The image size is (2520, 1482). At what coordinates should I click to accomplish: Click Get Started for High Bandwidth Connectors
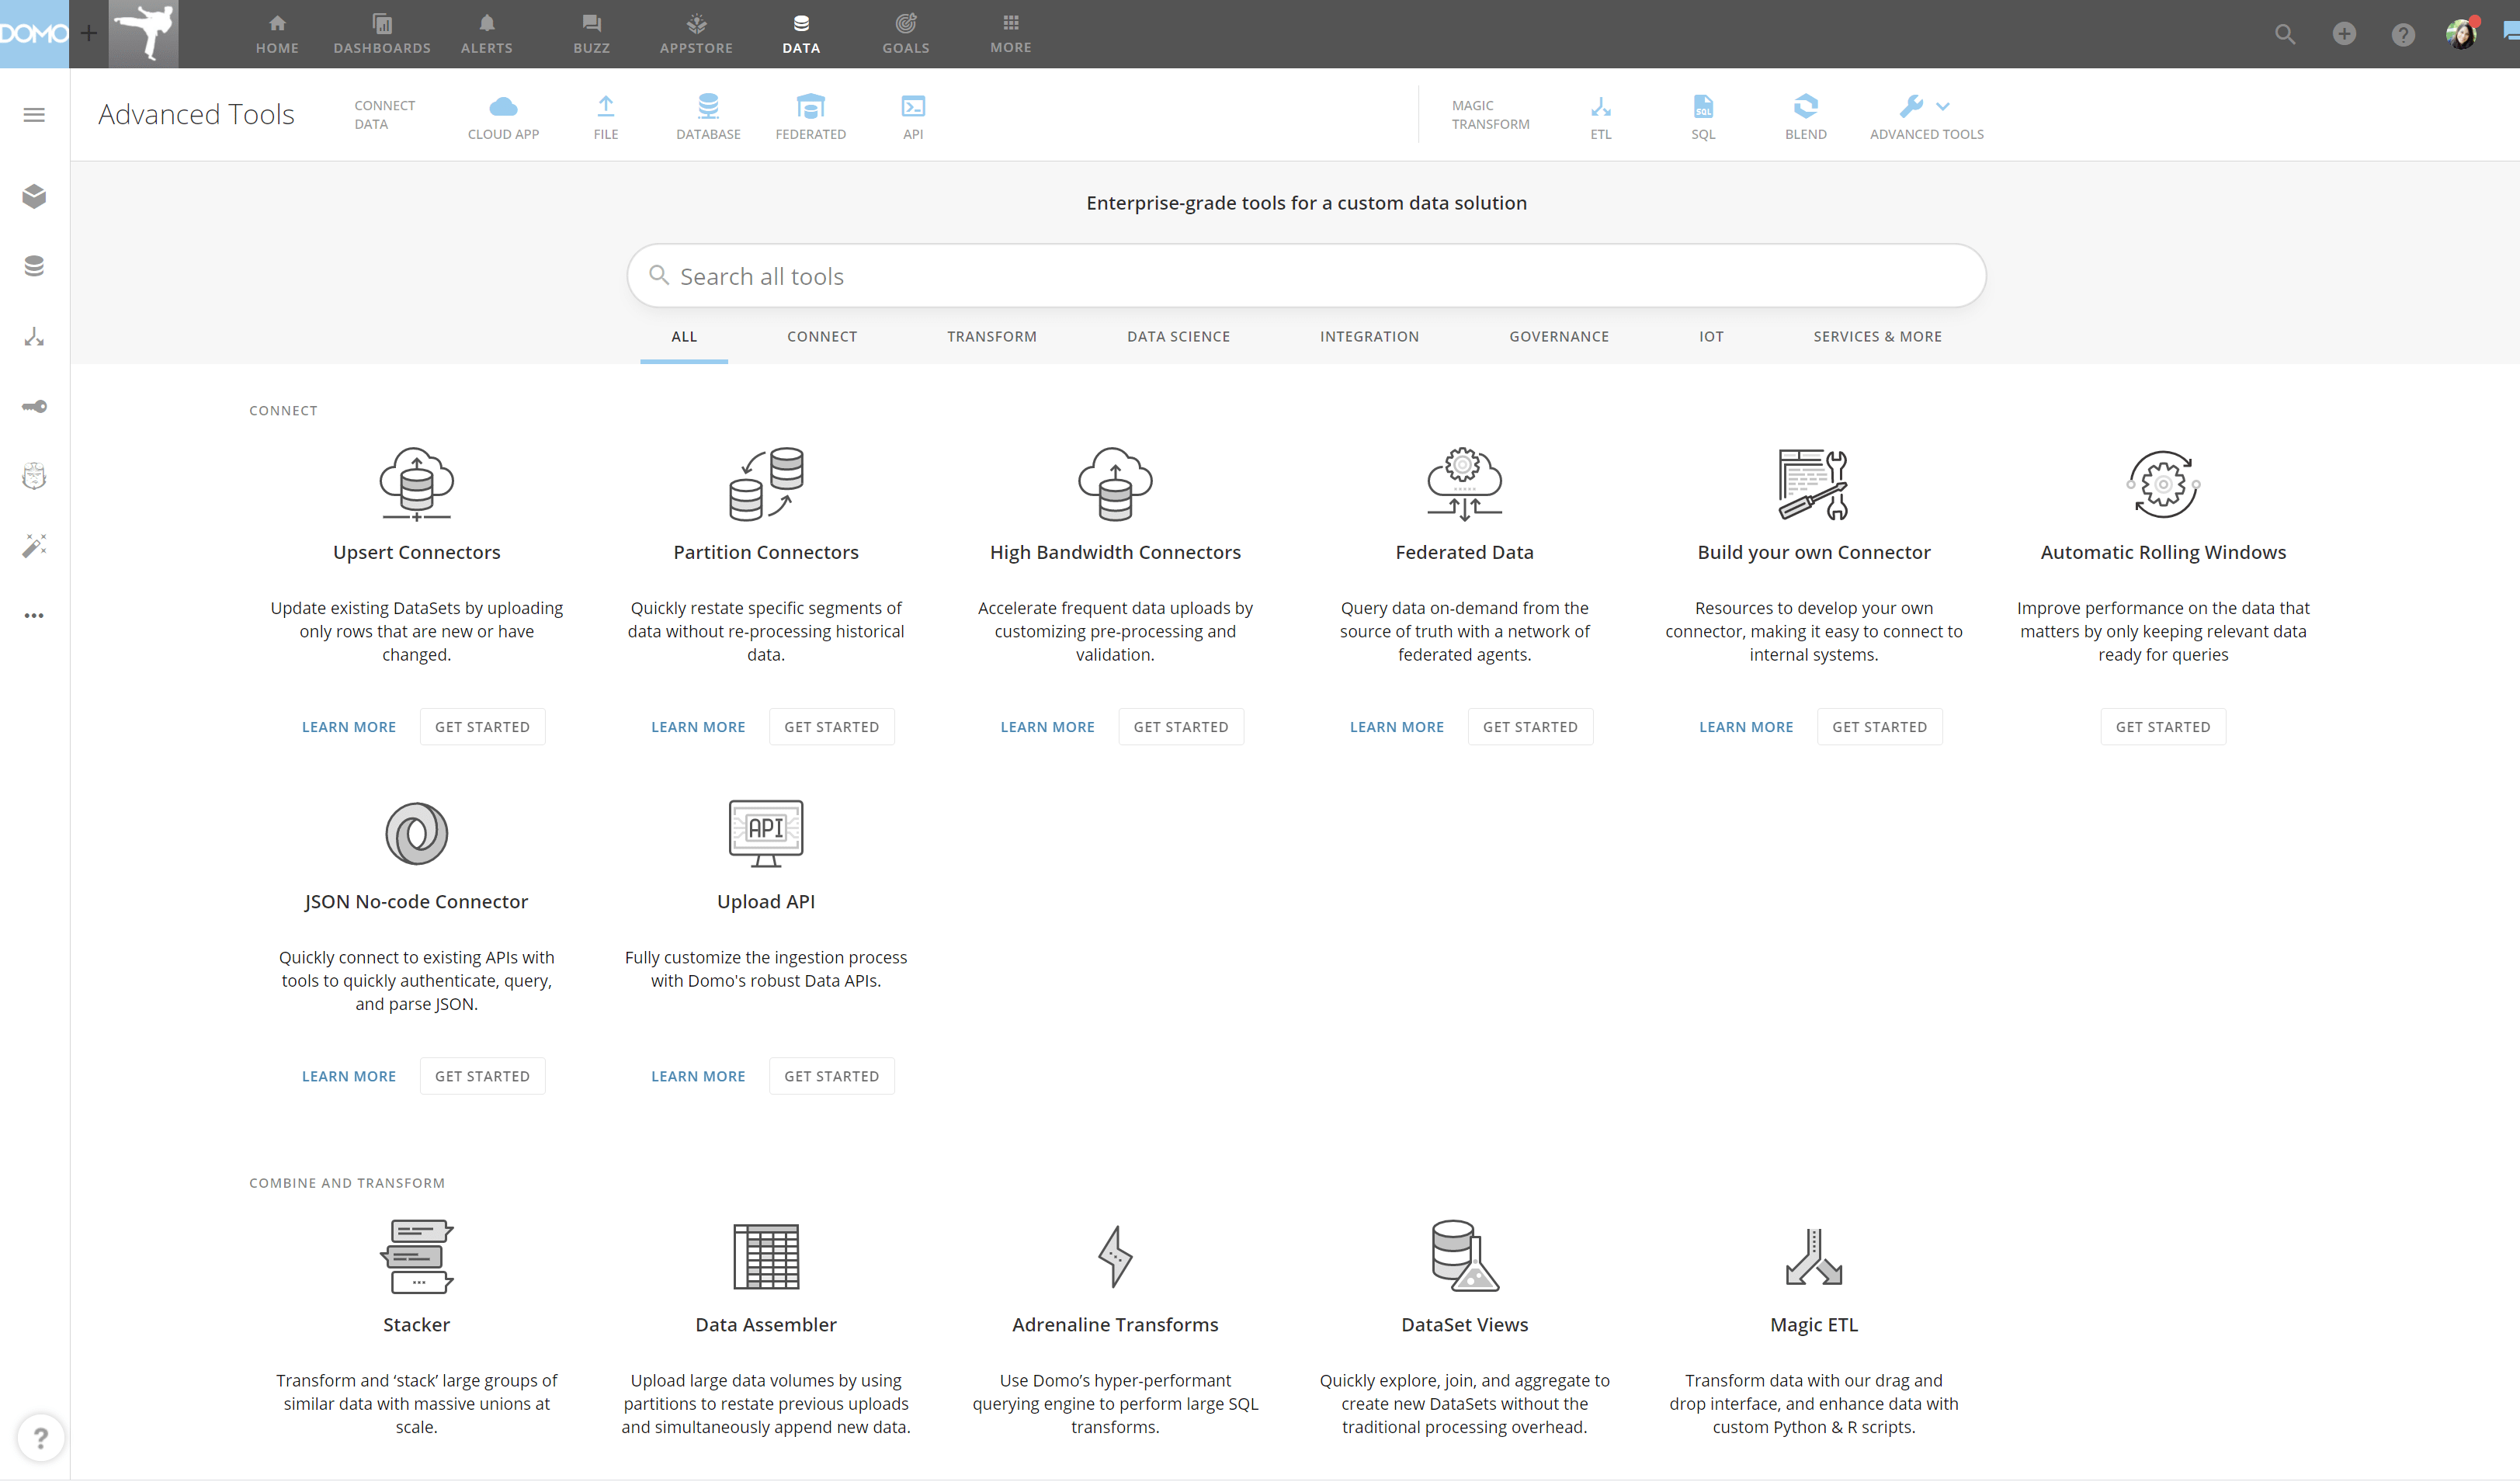pyautogui.click(x=1181, y=727)
